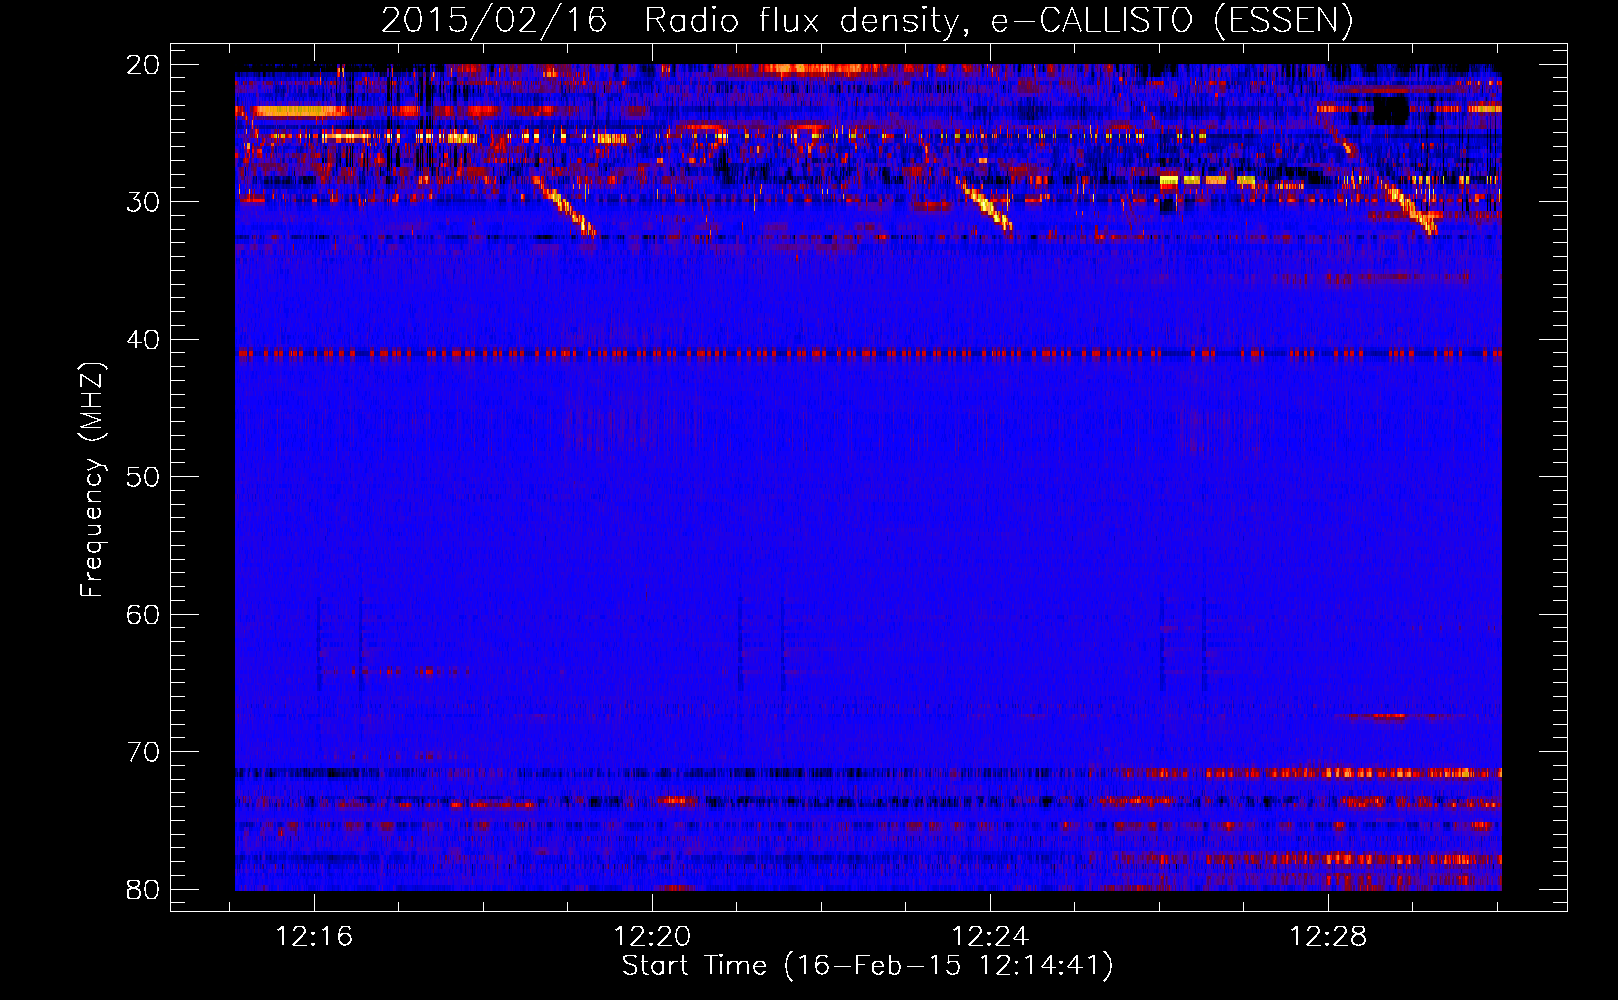This screenshot has height=1000, width=1618.
Task: Click the 40 frequency tick label
Action: (x=143, y=340)
